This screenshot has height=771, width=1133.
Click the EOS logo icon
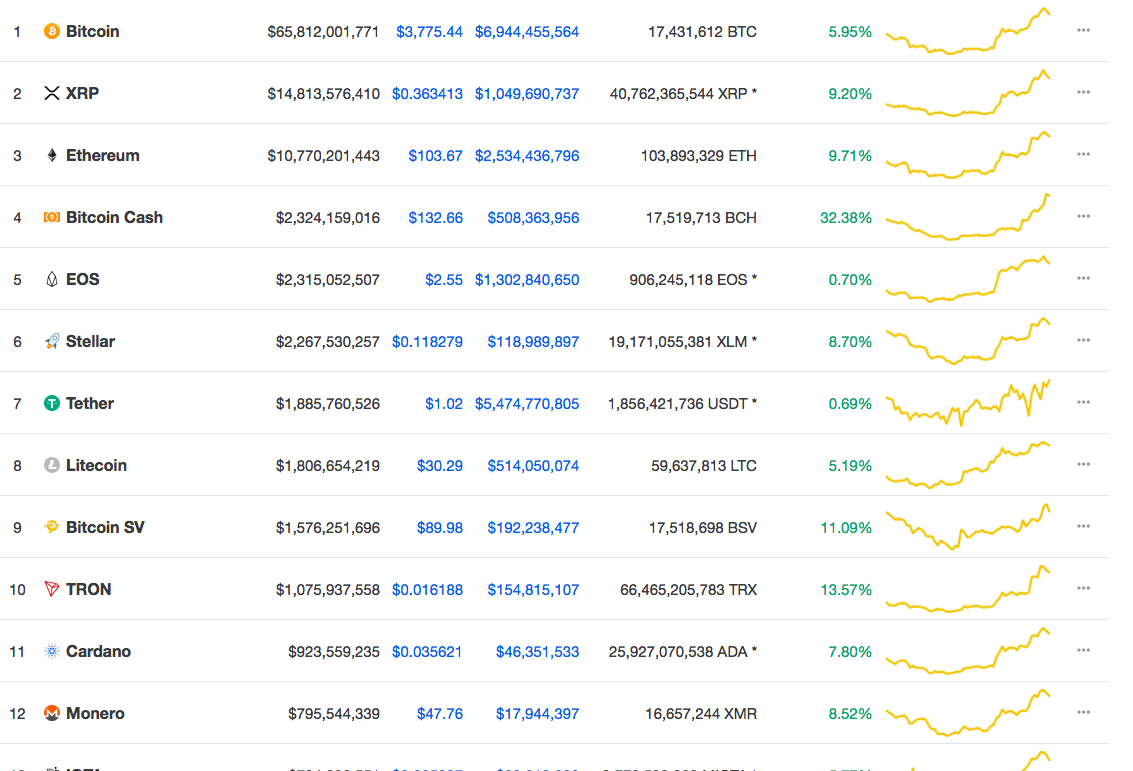[51, 280]
